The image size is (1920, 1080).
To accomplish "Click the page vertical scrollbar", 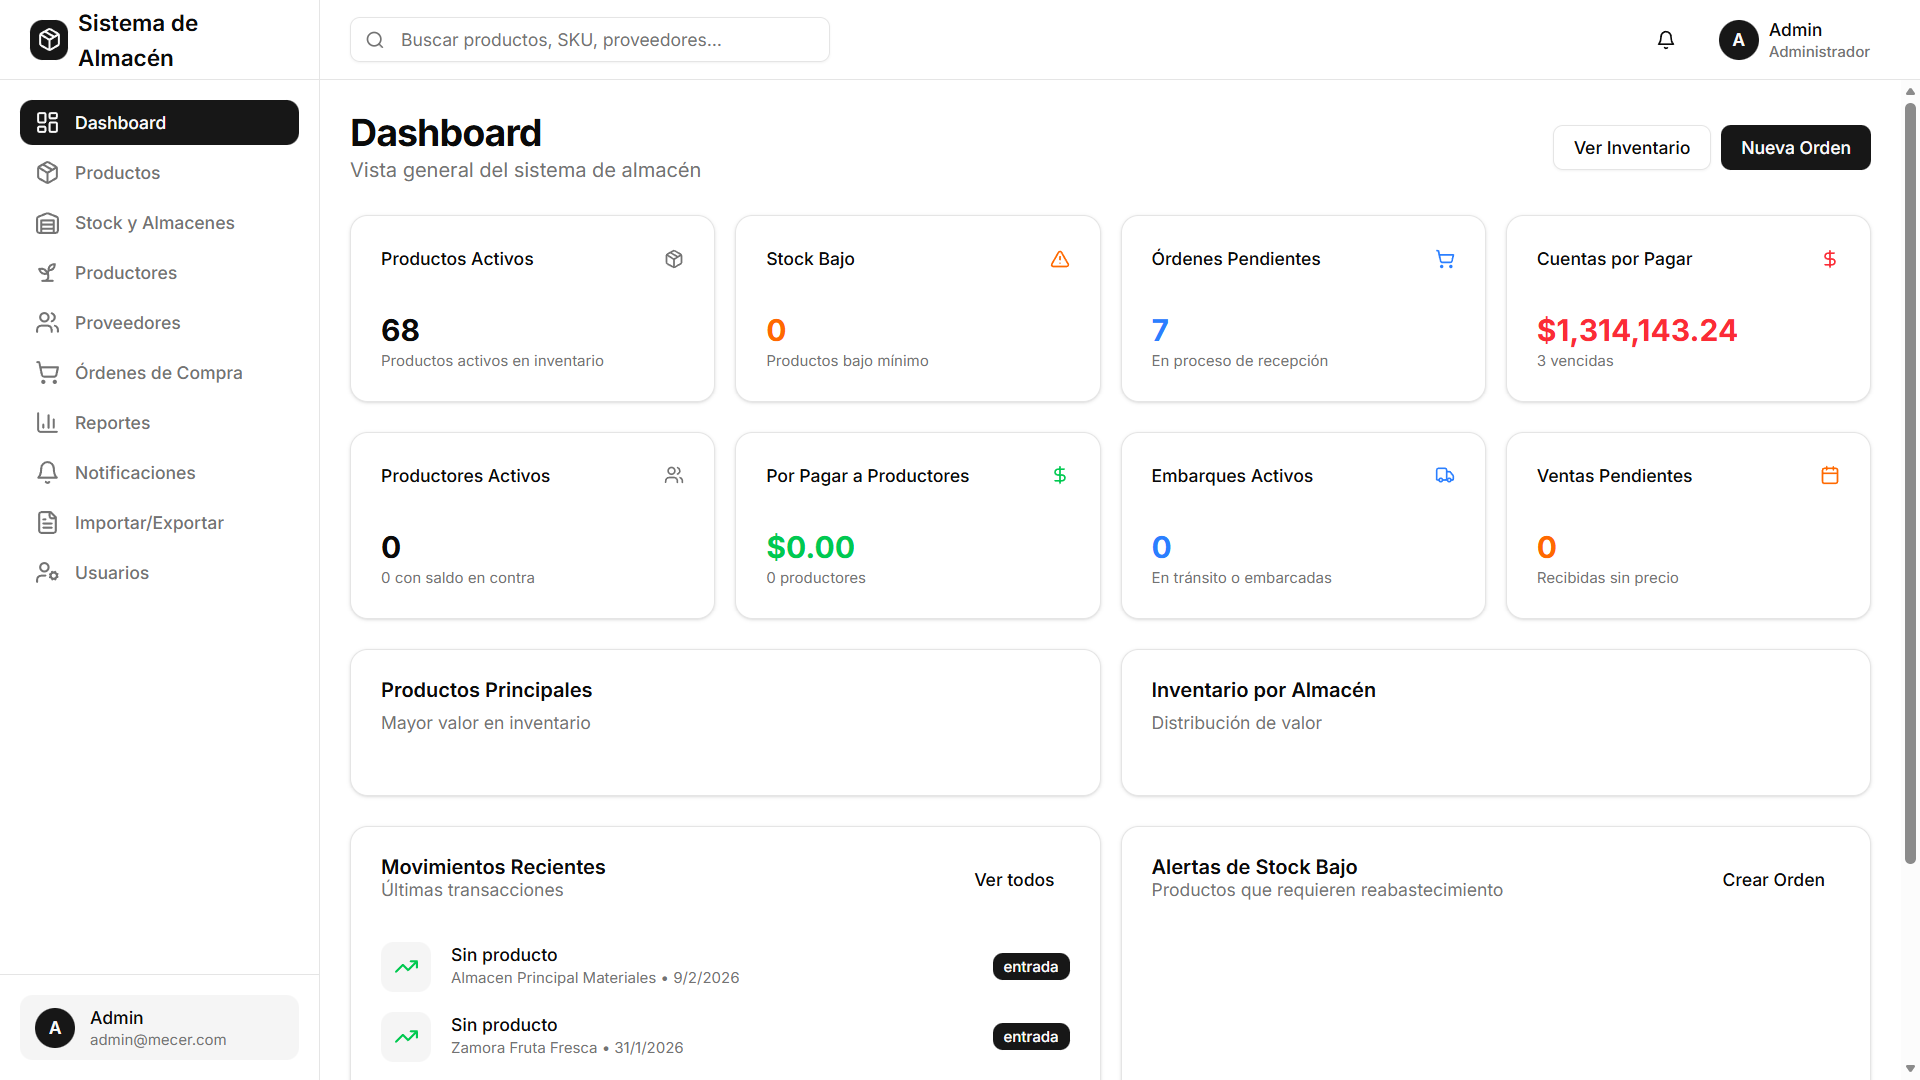I will click(1910, 480).
